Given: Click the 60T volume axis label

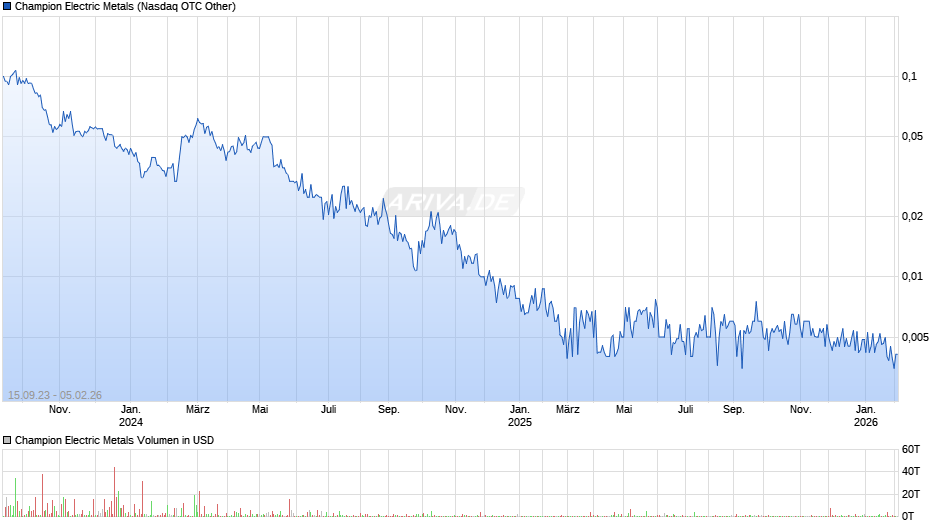Looking at the screenshot, I should tap(911, 449).
